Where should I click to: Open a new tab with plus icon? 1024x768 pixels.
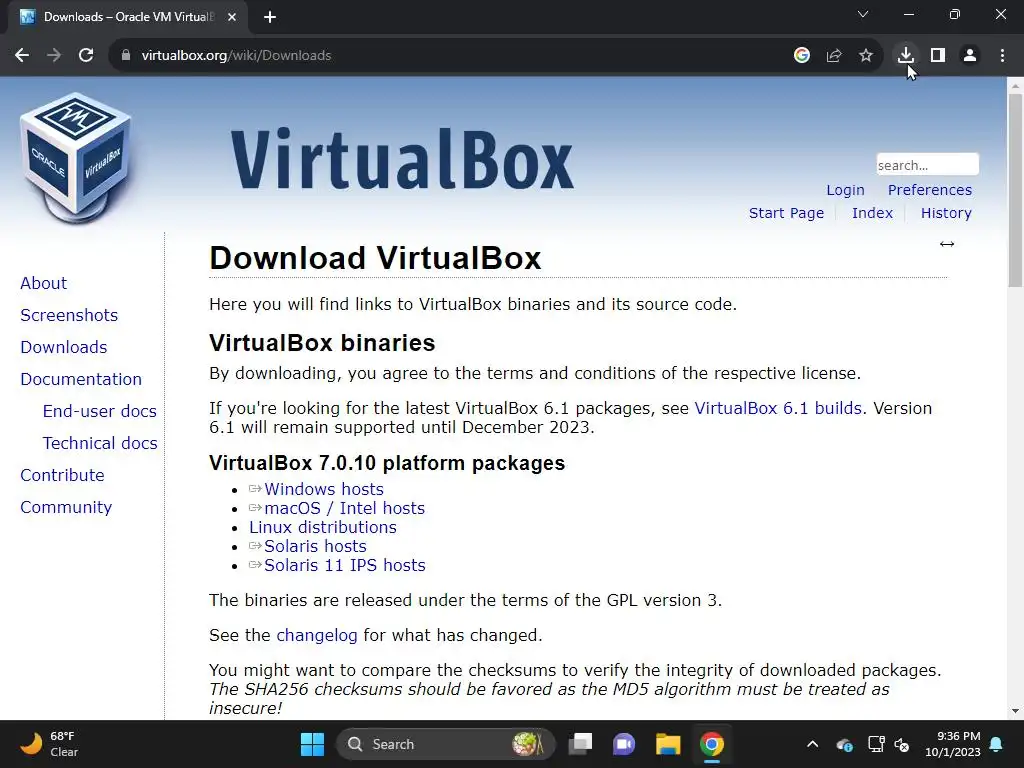[x=270, y=17]
